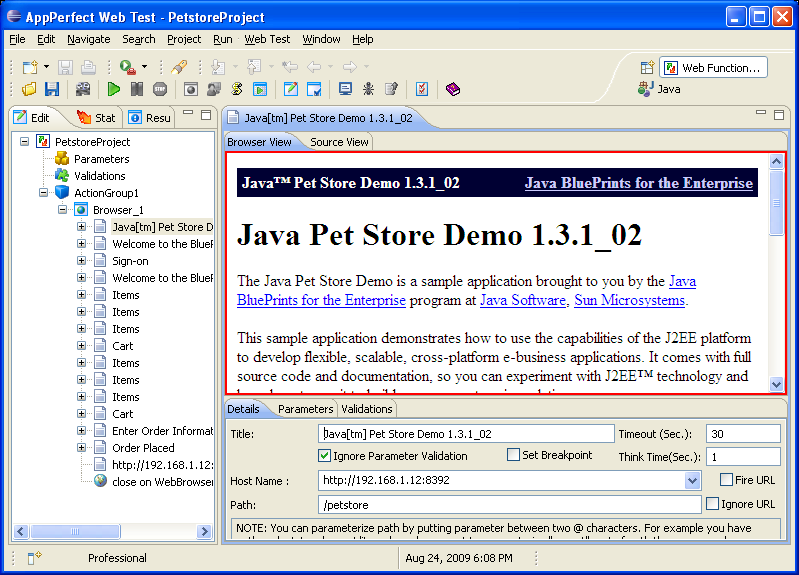Click the Timeout seconds field
The height and width of the screenshot is (575, 799).
point(743,434)
